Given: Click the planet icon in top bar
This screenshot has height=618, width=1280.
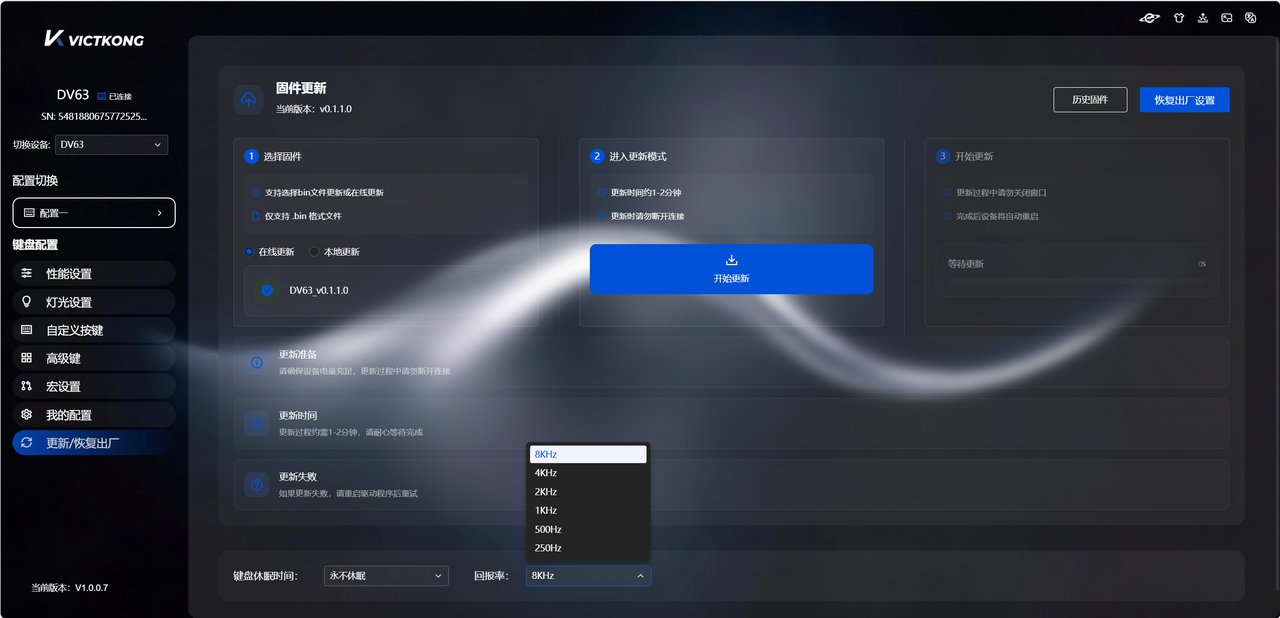Looking at the screenshot, I should pyautogui.click(x=1150, y=17).
